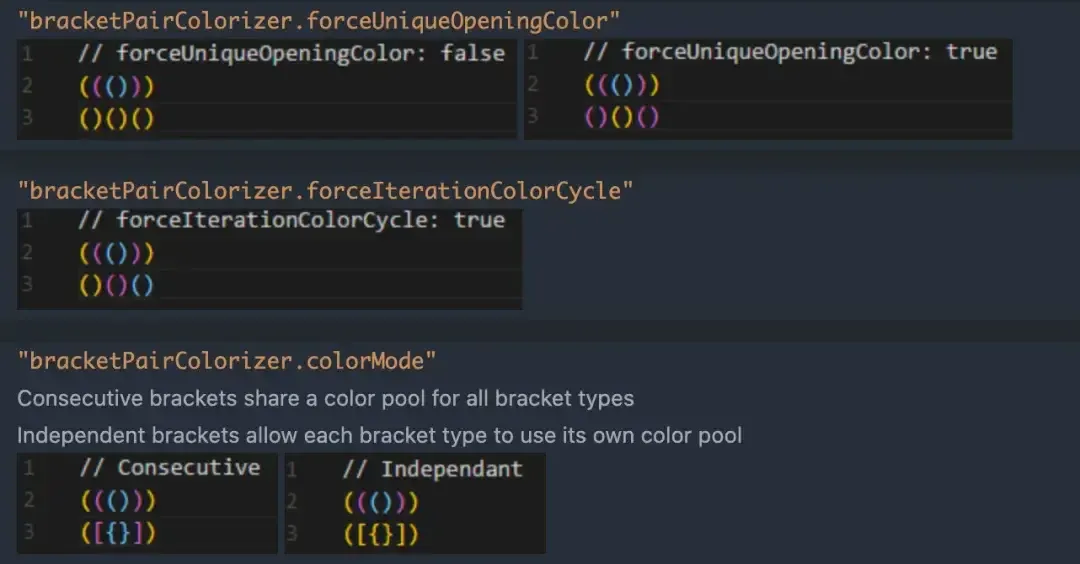Click "()()()" line in forceUniqueOpeningColor false example

coord(117,119)
